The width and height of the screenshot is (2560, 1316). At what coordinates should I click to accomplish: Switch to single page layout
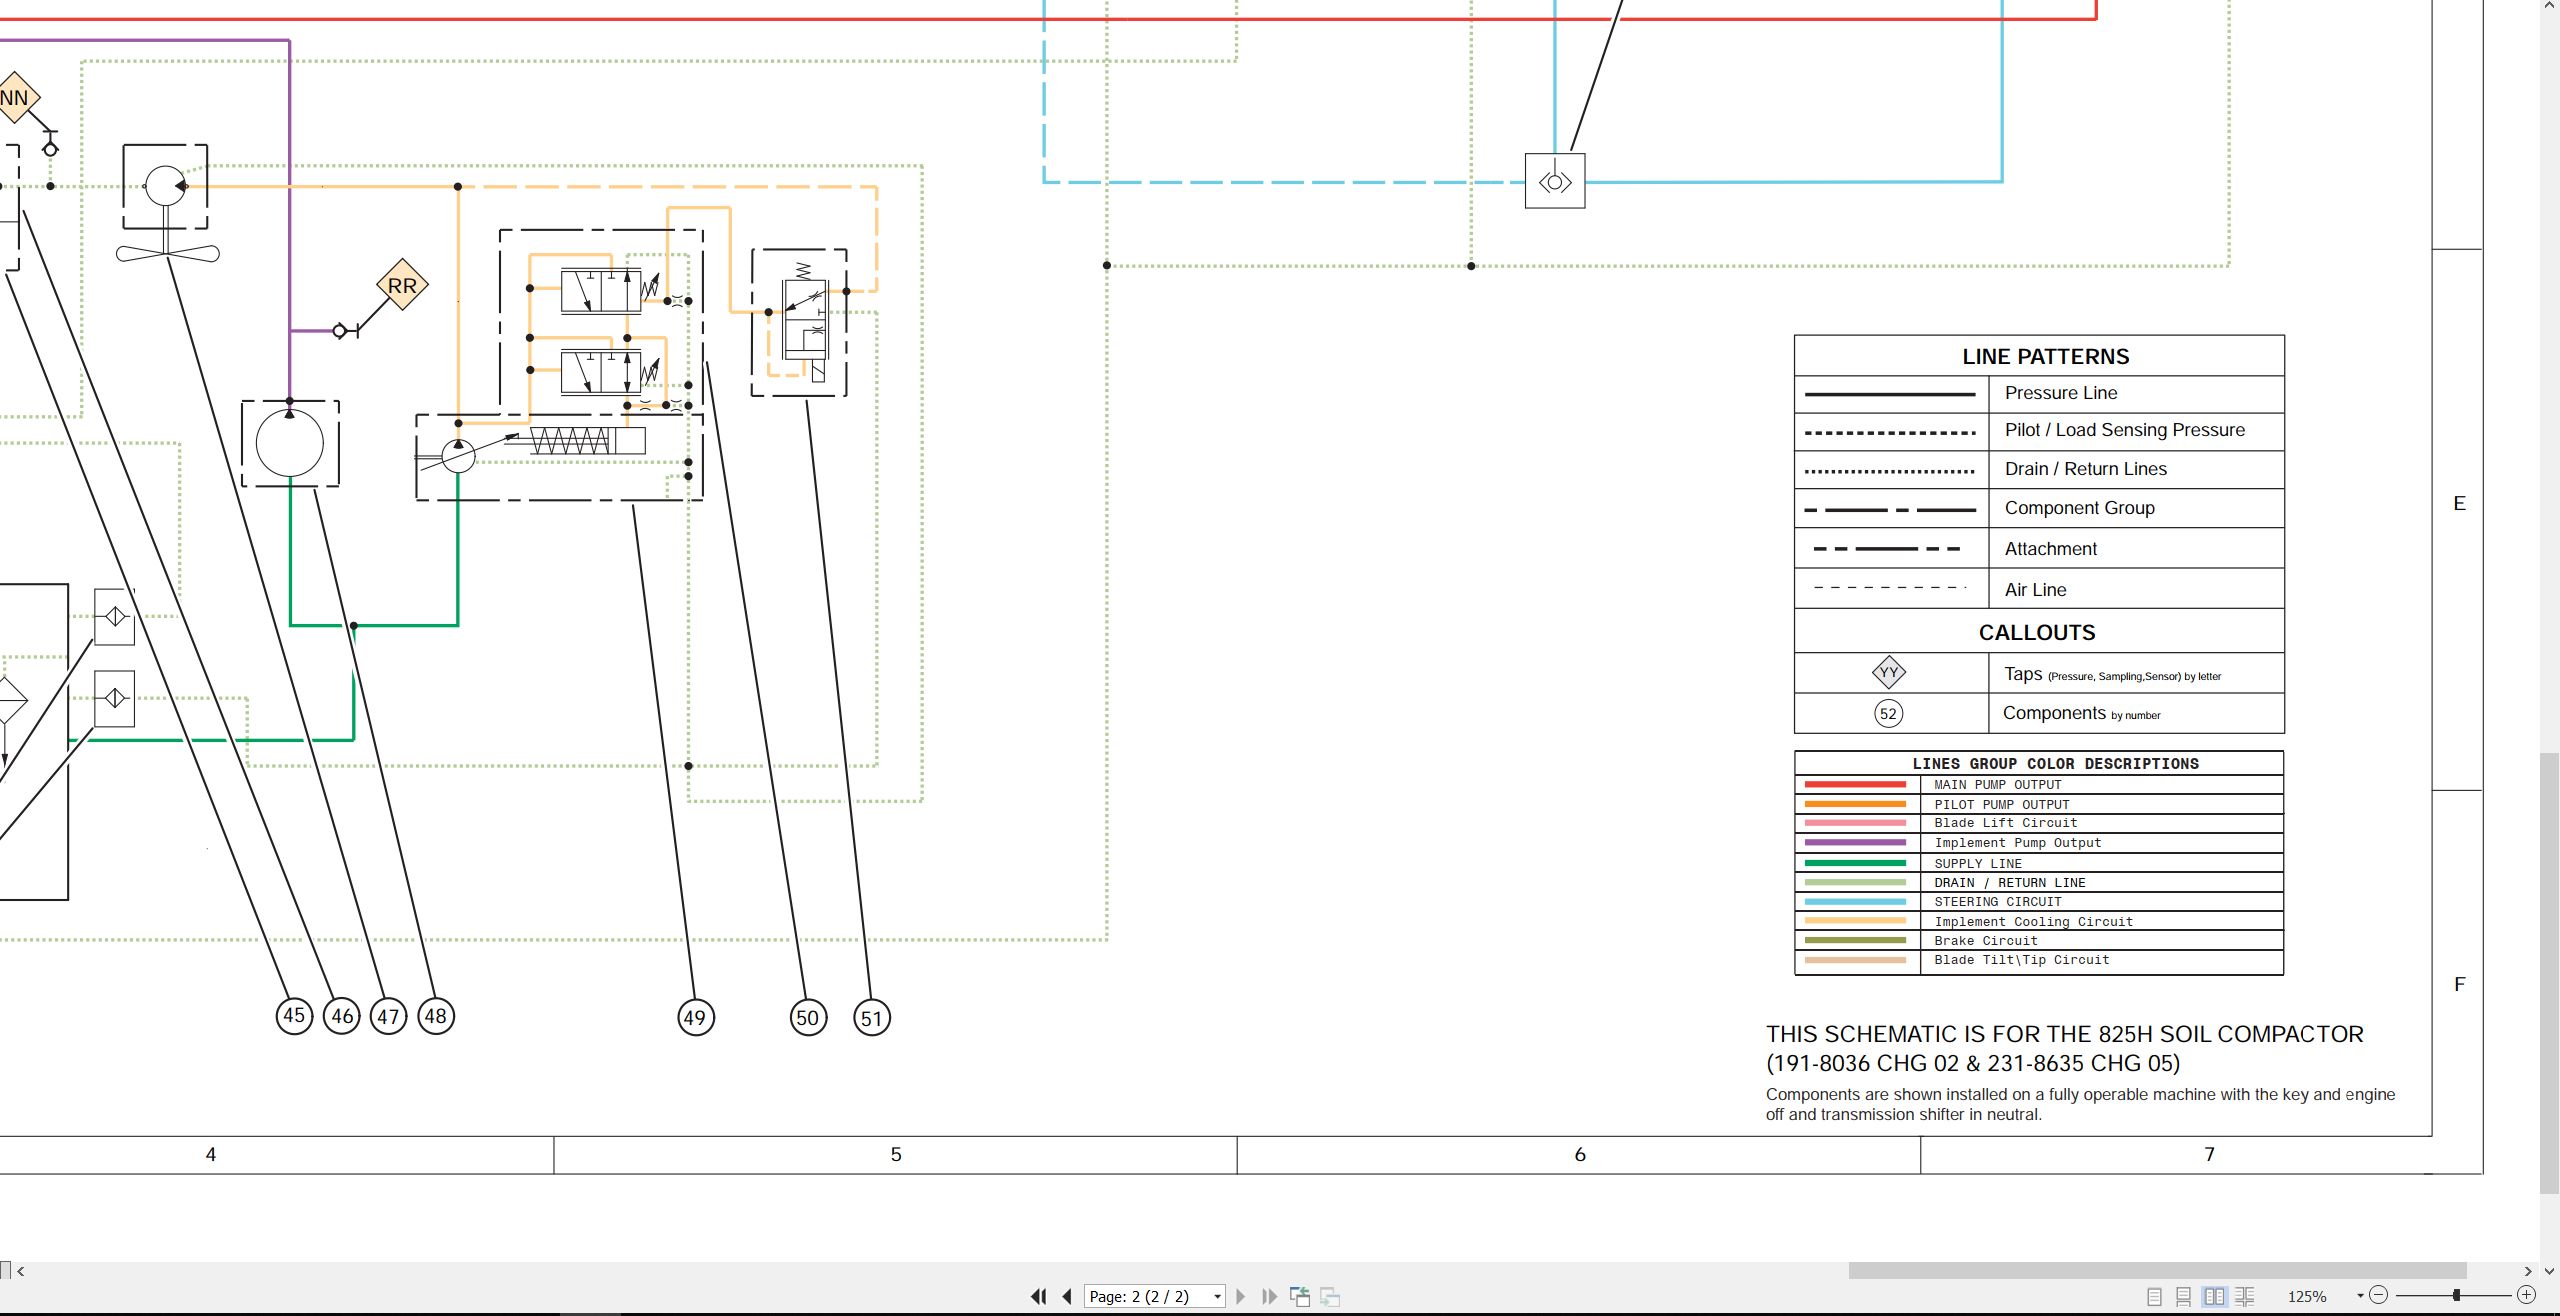[2154, 1296]
